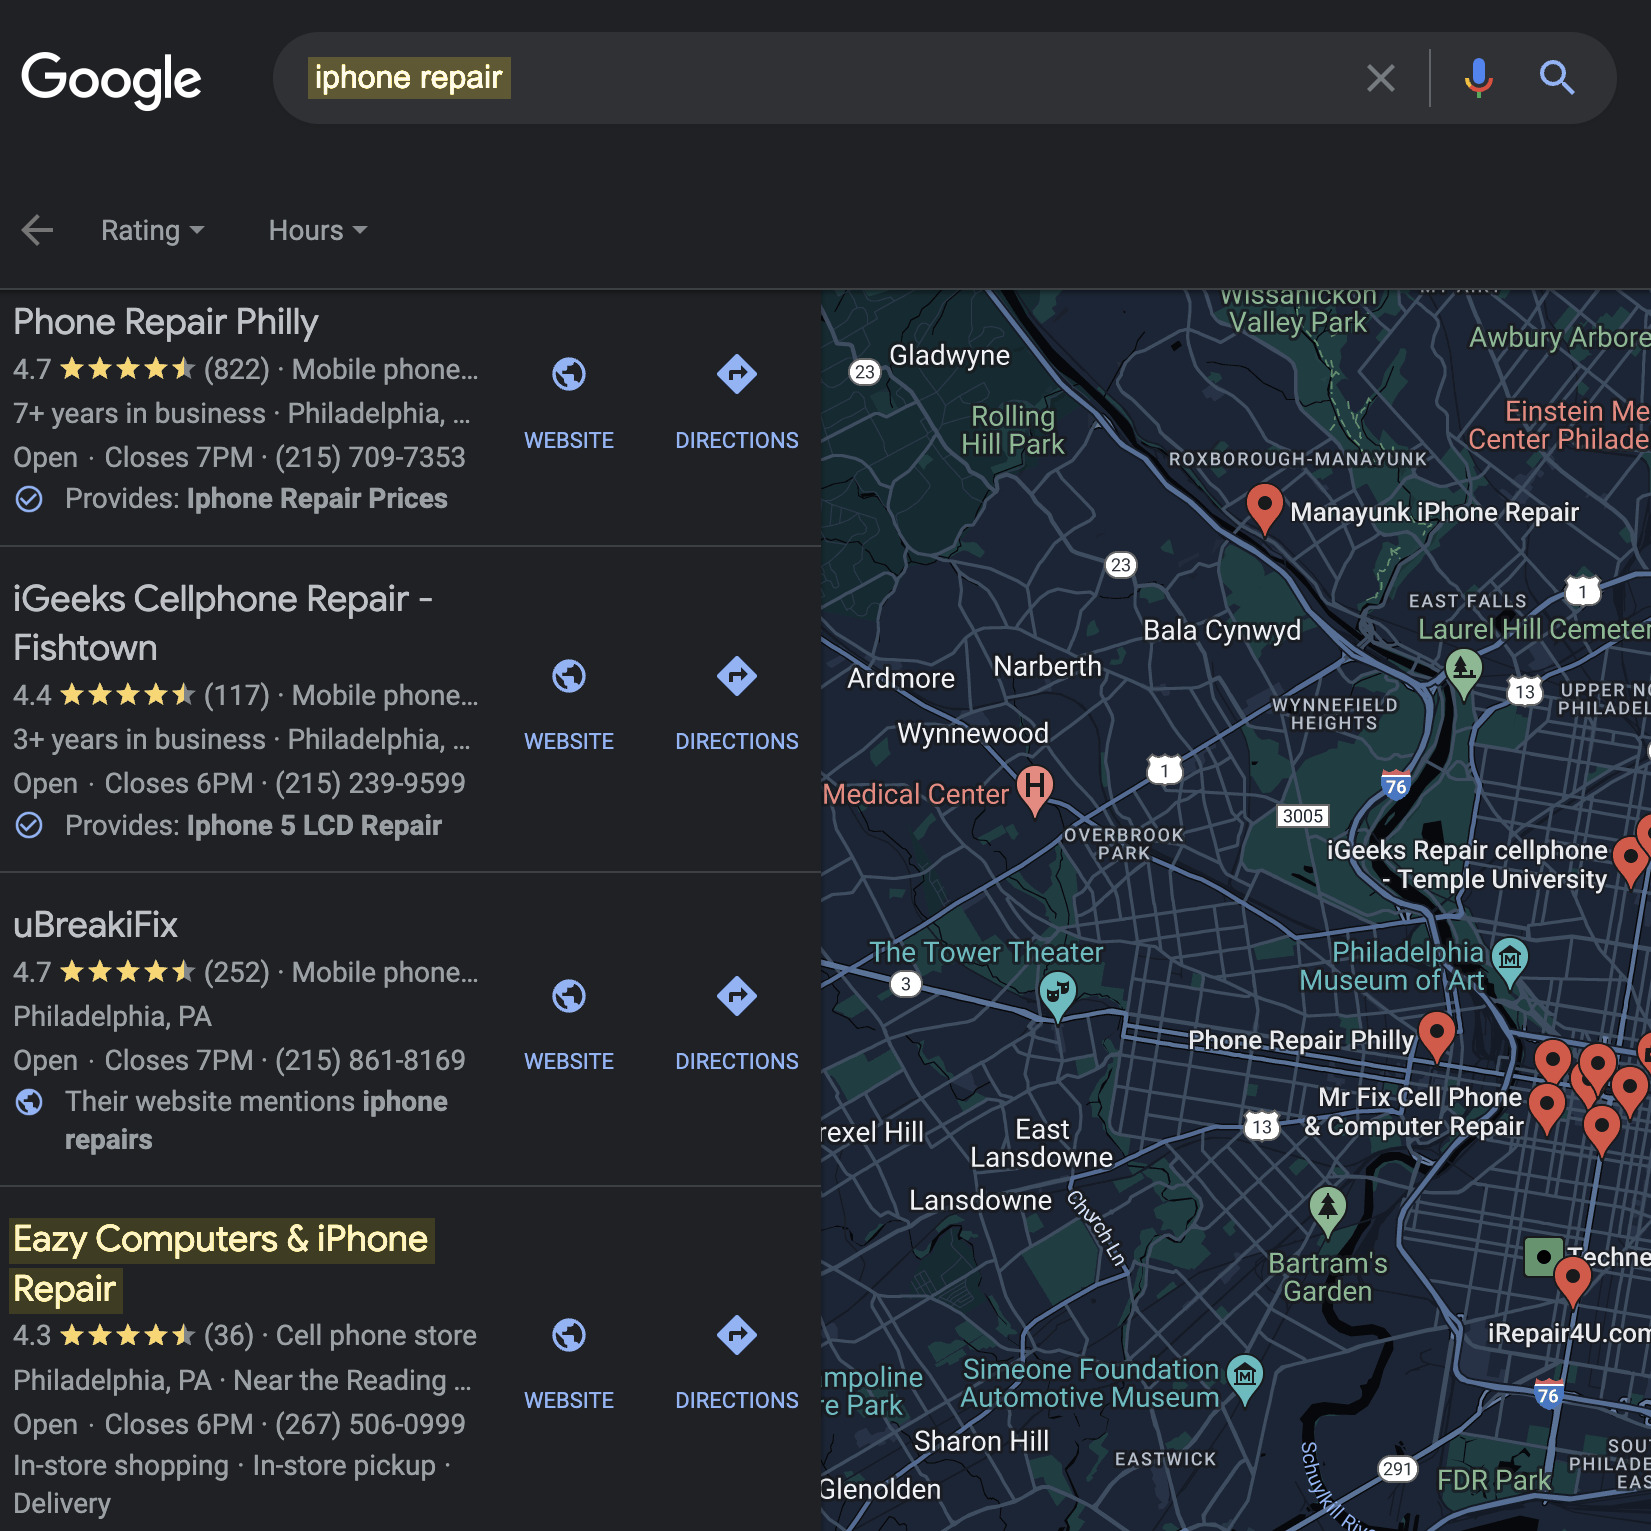This screenshot has width=1651, height=1531.
Task: Open the Phone Repair Philly listing
Action: [165, 321]
